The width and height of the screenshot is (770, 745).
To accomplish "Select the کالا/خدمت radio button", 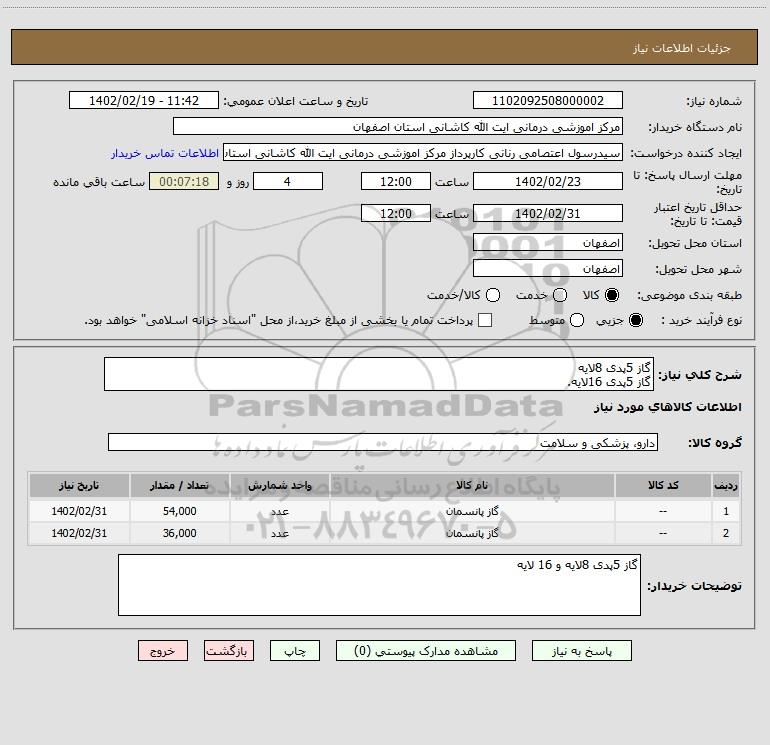I will [493, 295].
